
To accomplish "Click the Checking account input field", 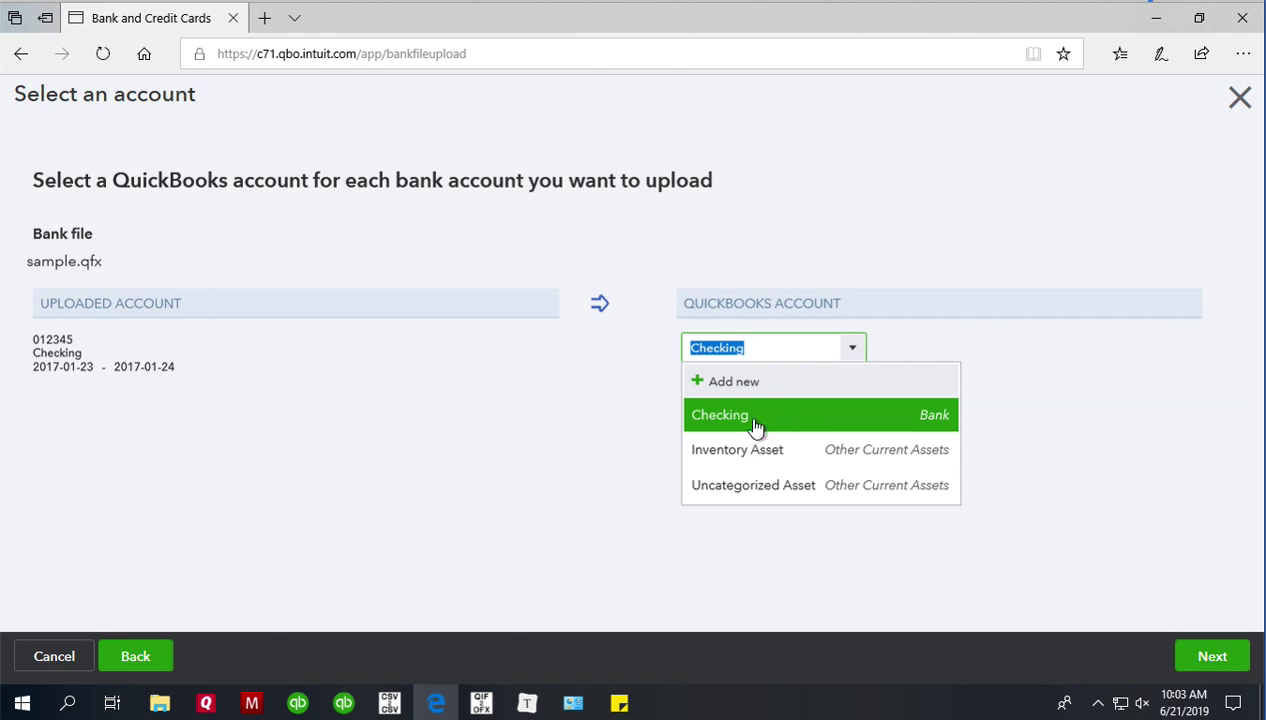I will pyautogui.click(x=762, y=348).
